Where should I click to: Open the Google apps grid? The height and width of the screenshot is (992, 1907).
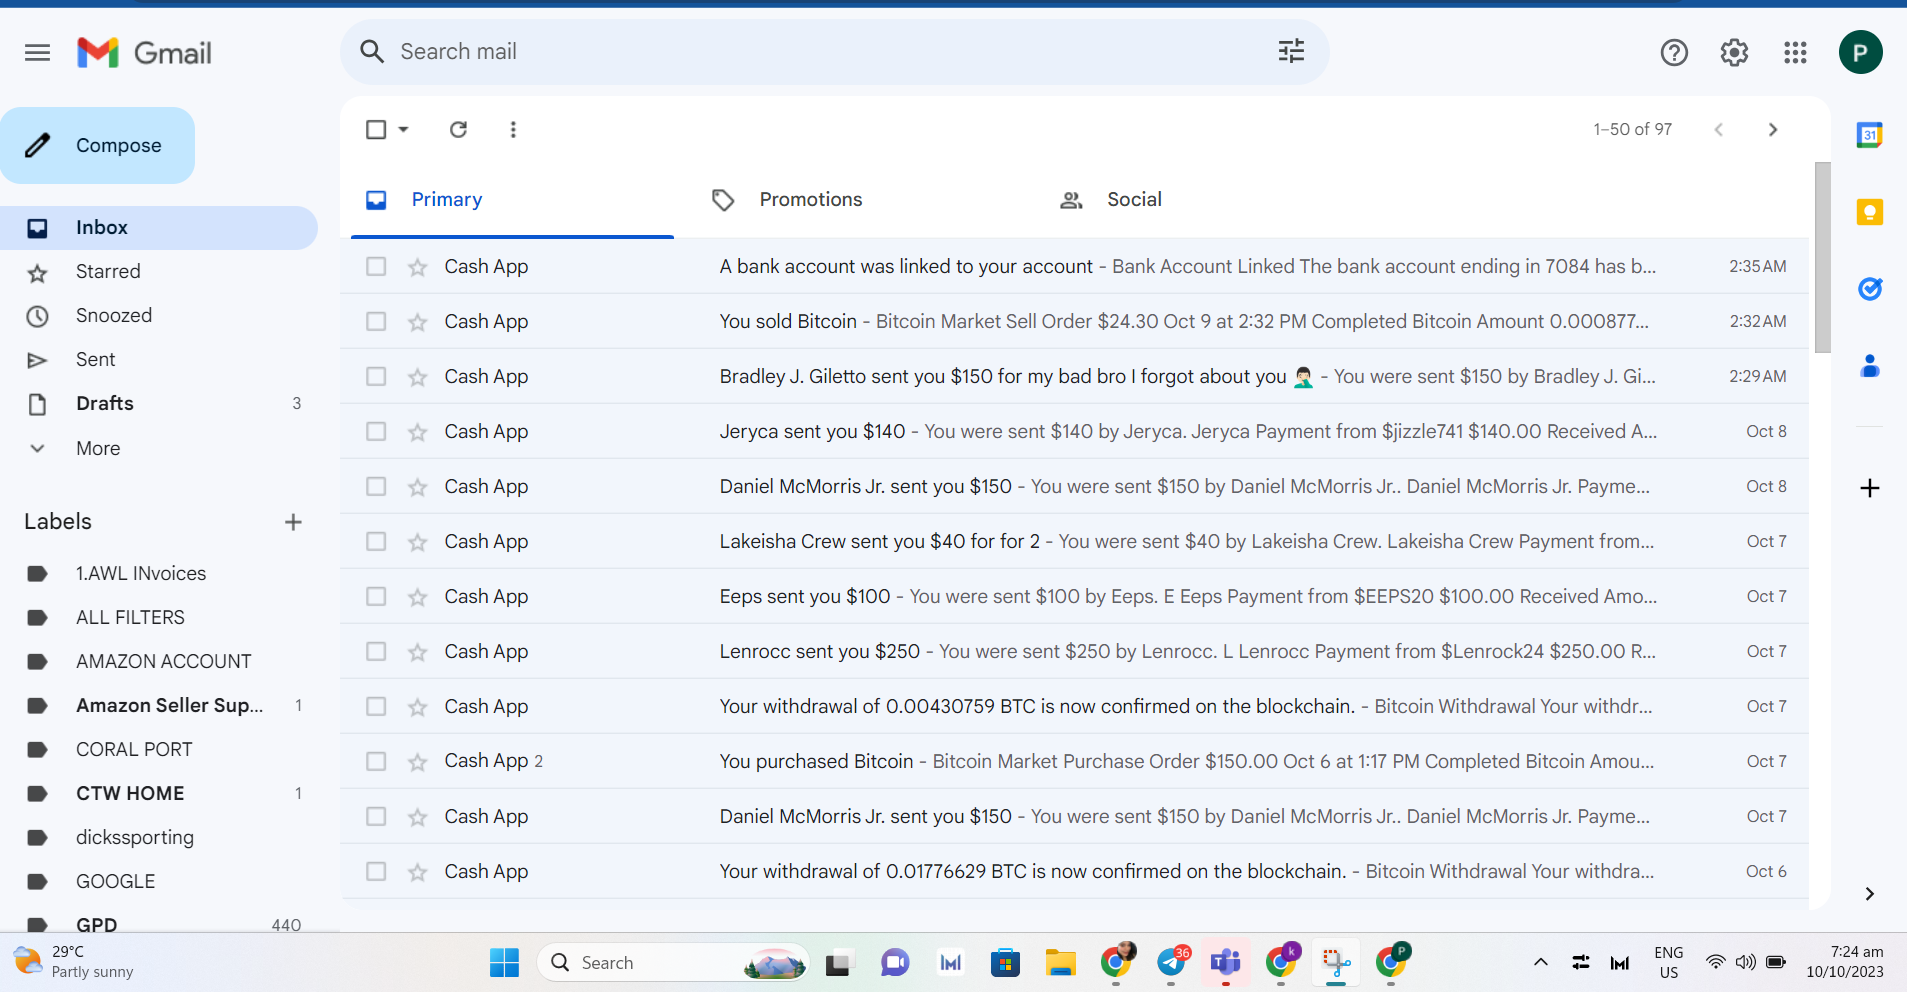pos(1795,52)
